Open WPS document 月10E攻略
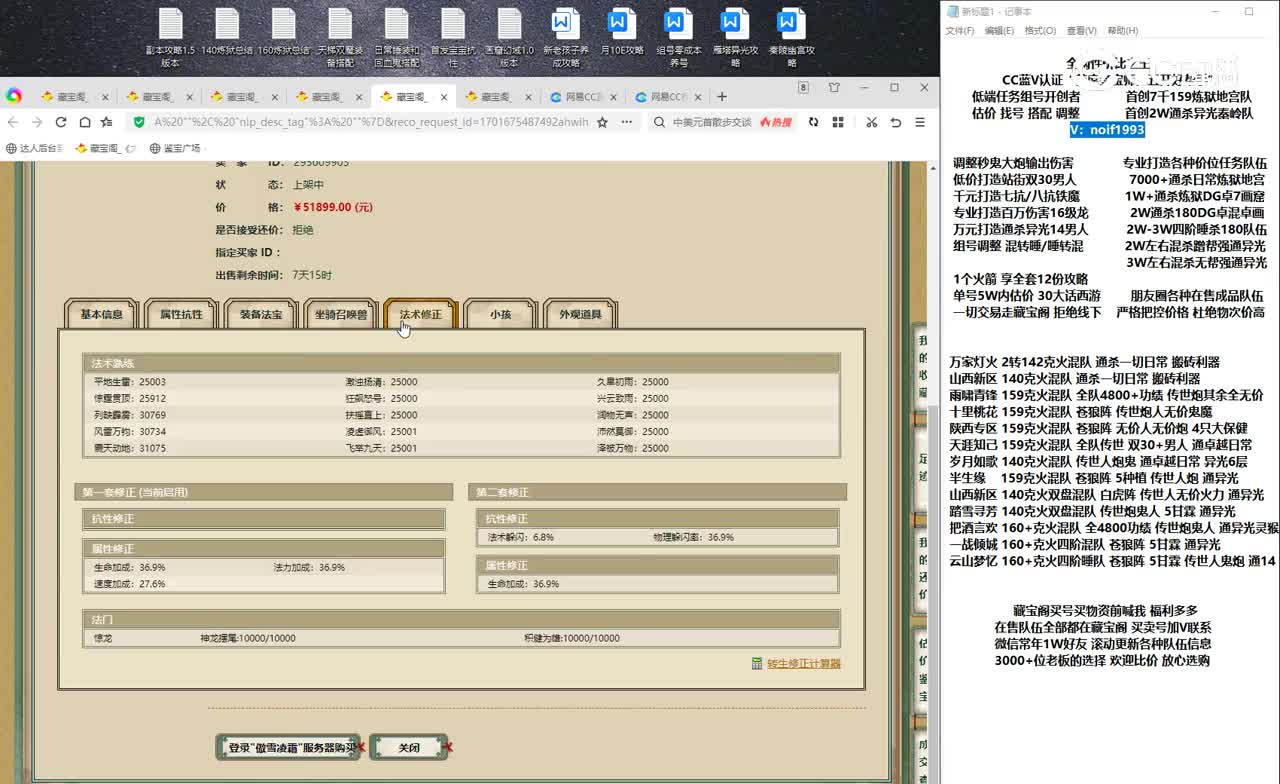The image size is (1280, 784). pyautogui.click(x=622, y=32)
